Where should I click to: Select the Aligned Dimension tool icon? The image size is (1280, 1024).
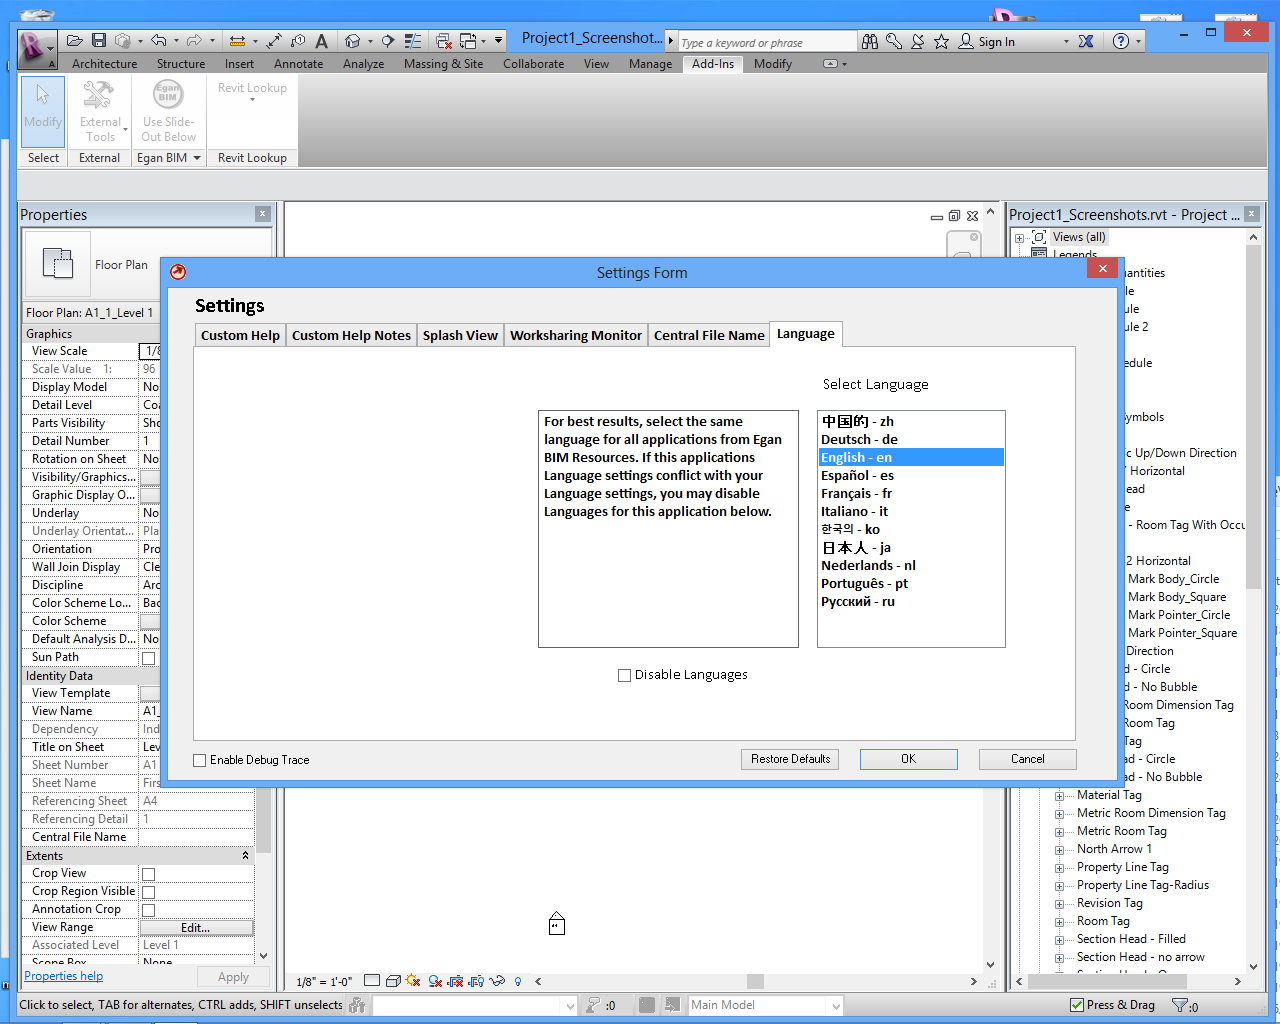click(x=274, y=41)
